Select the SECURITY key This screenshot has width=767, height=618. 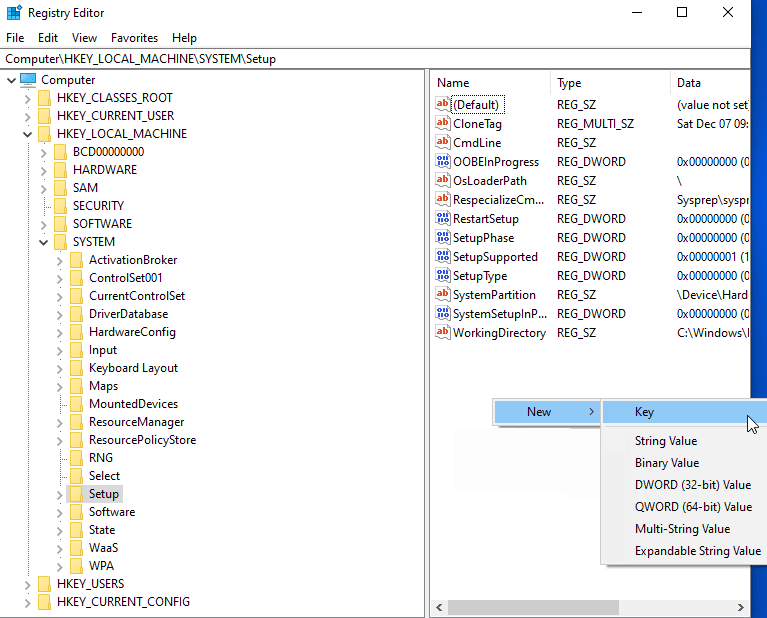(98, 206)
